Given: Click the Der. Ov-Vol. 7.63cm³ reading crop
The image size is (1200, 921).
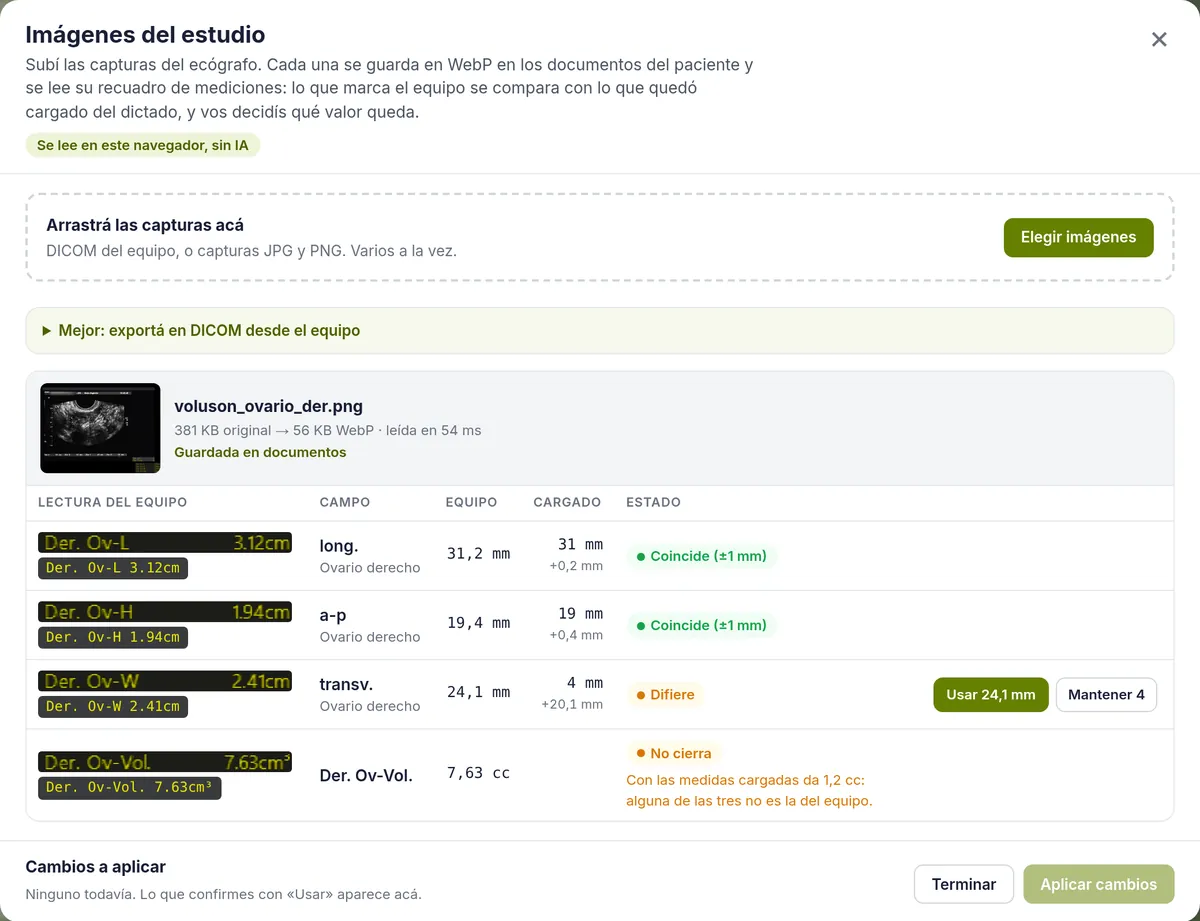Looking at the screenshot, I should (x=165, y=763).
